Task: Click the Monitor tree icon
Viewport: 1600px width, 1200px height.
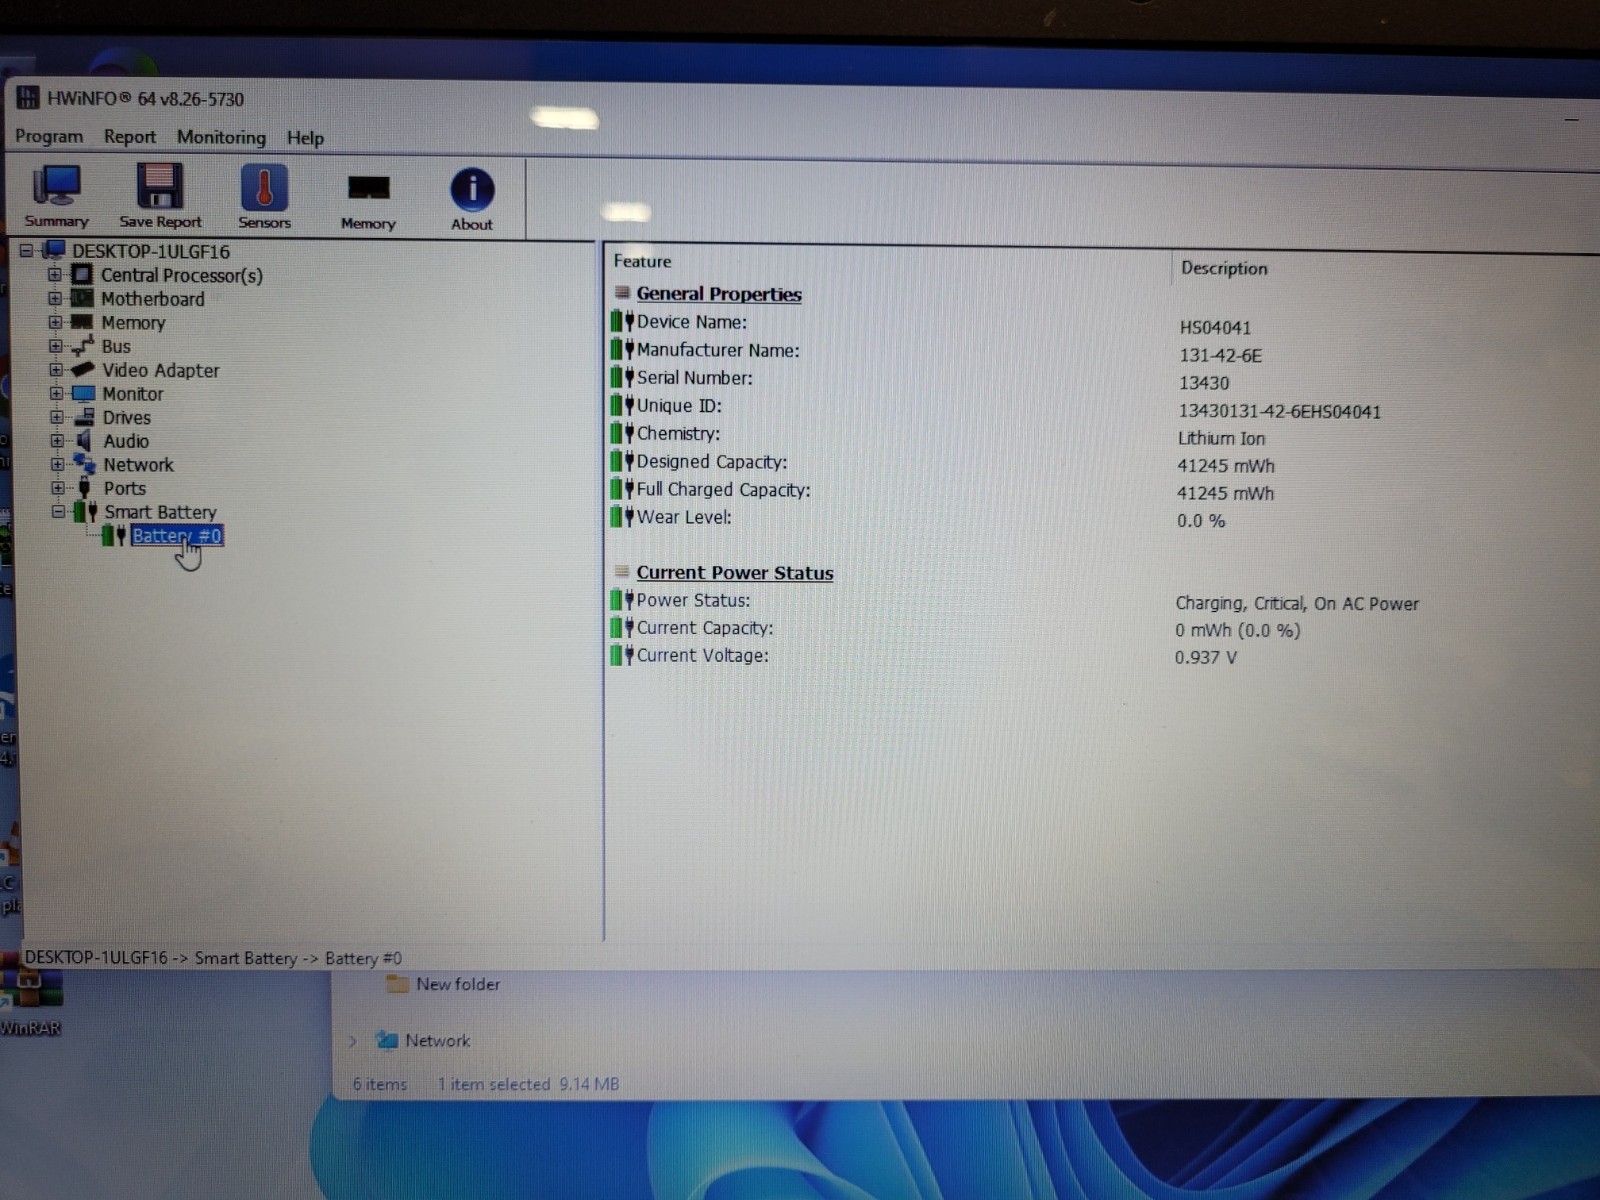Action: (84, 393)
